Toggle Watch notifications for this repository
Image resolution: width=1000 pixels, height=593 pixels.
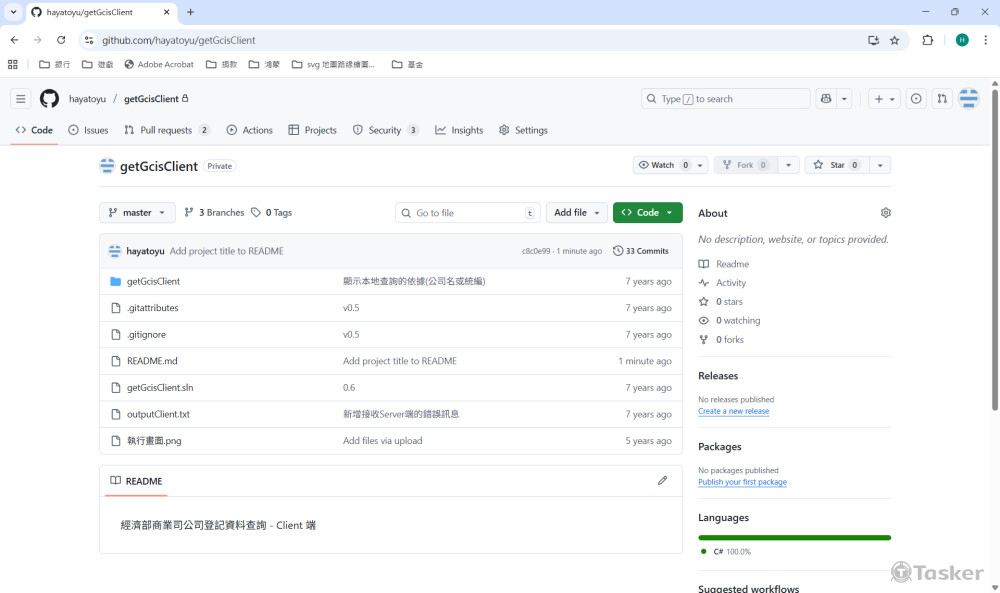[662, 165]
